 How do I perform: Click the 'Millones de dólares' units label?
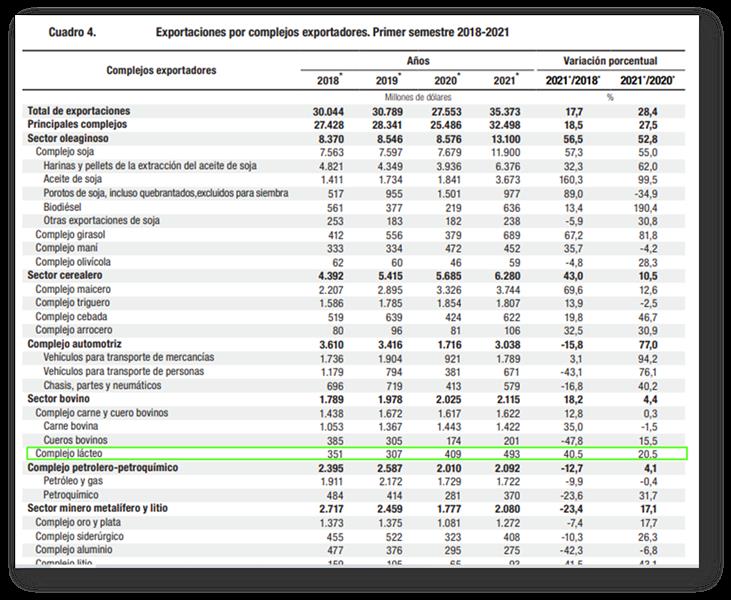tap(418, 97)
